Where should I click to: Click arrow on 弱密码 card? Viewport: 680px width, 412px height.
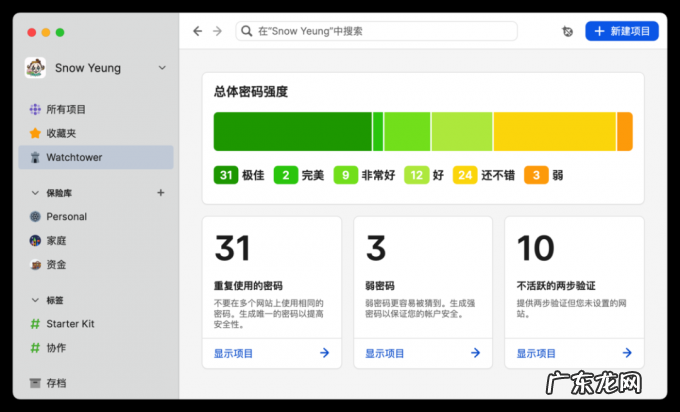point(476,353)
